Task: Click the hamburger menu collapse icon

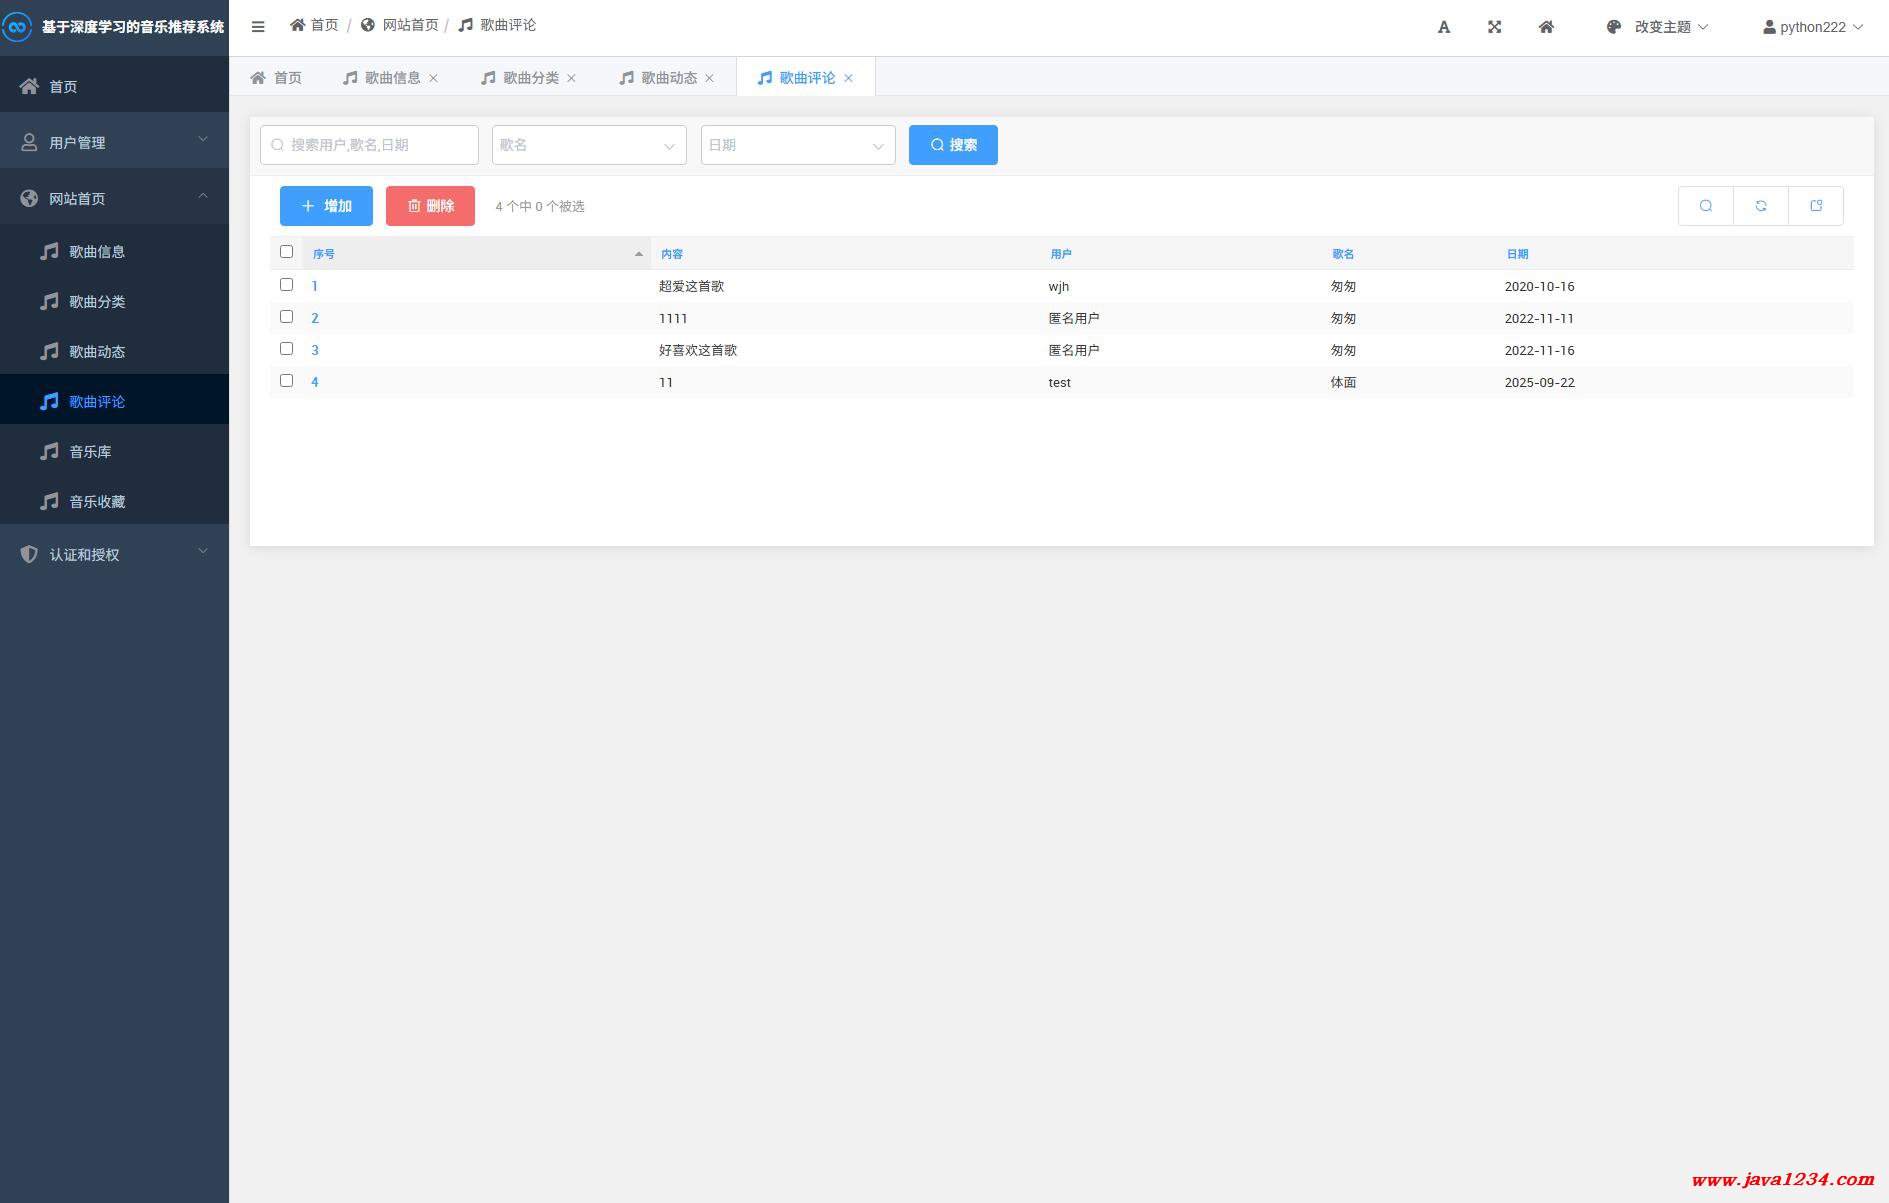Action: [x=258, y=27]
